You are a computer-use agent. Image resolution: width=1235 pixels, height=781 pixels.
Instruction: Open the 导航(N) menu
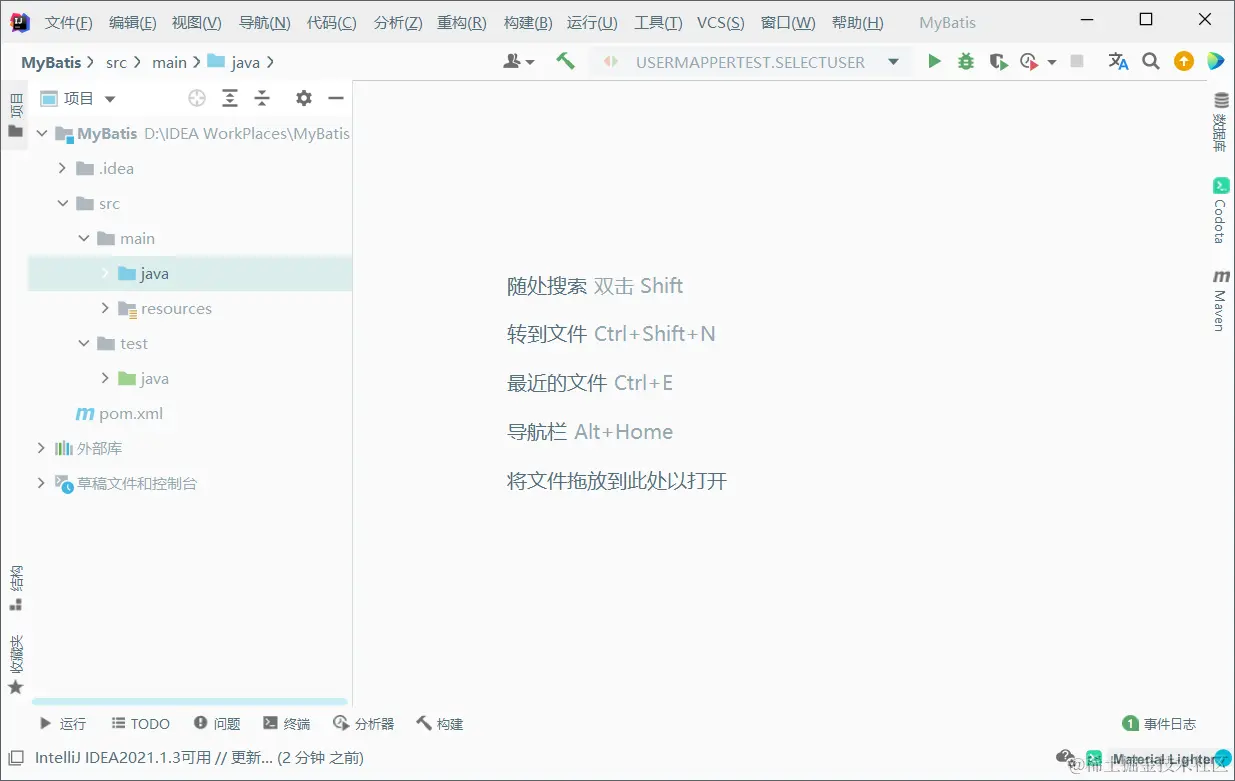click(265, 22)
